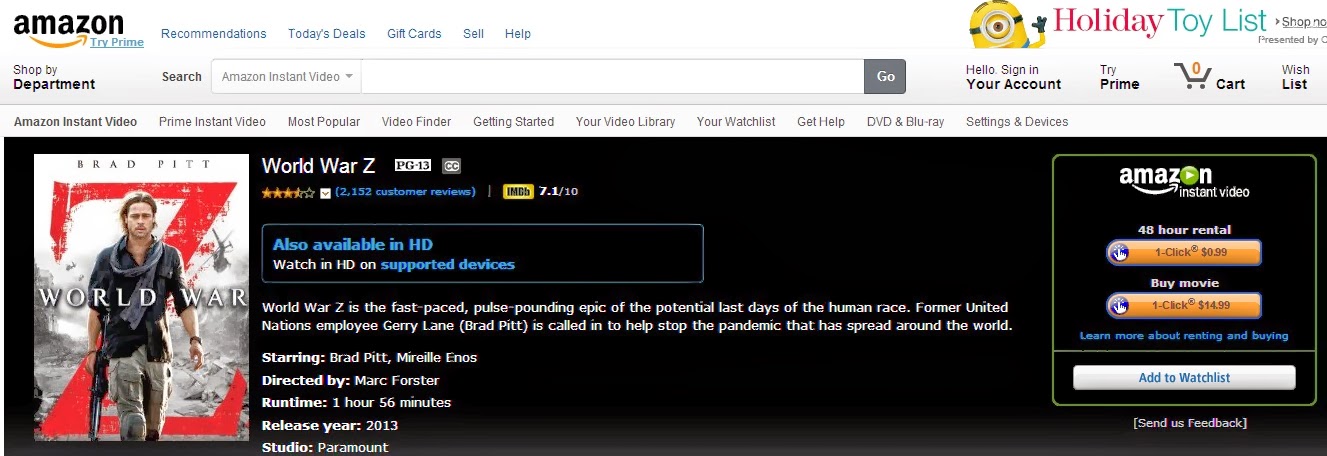Viewport: 1327px width, 456px height.
Task: Open the shopping cart icon
Action: pos(1192,77)
